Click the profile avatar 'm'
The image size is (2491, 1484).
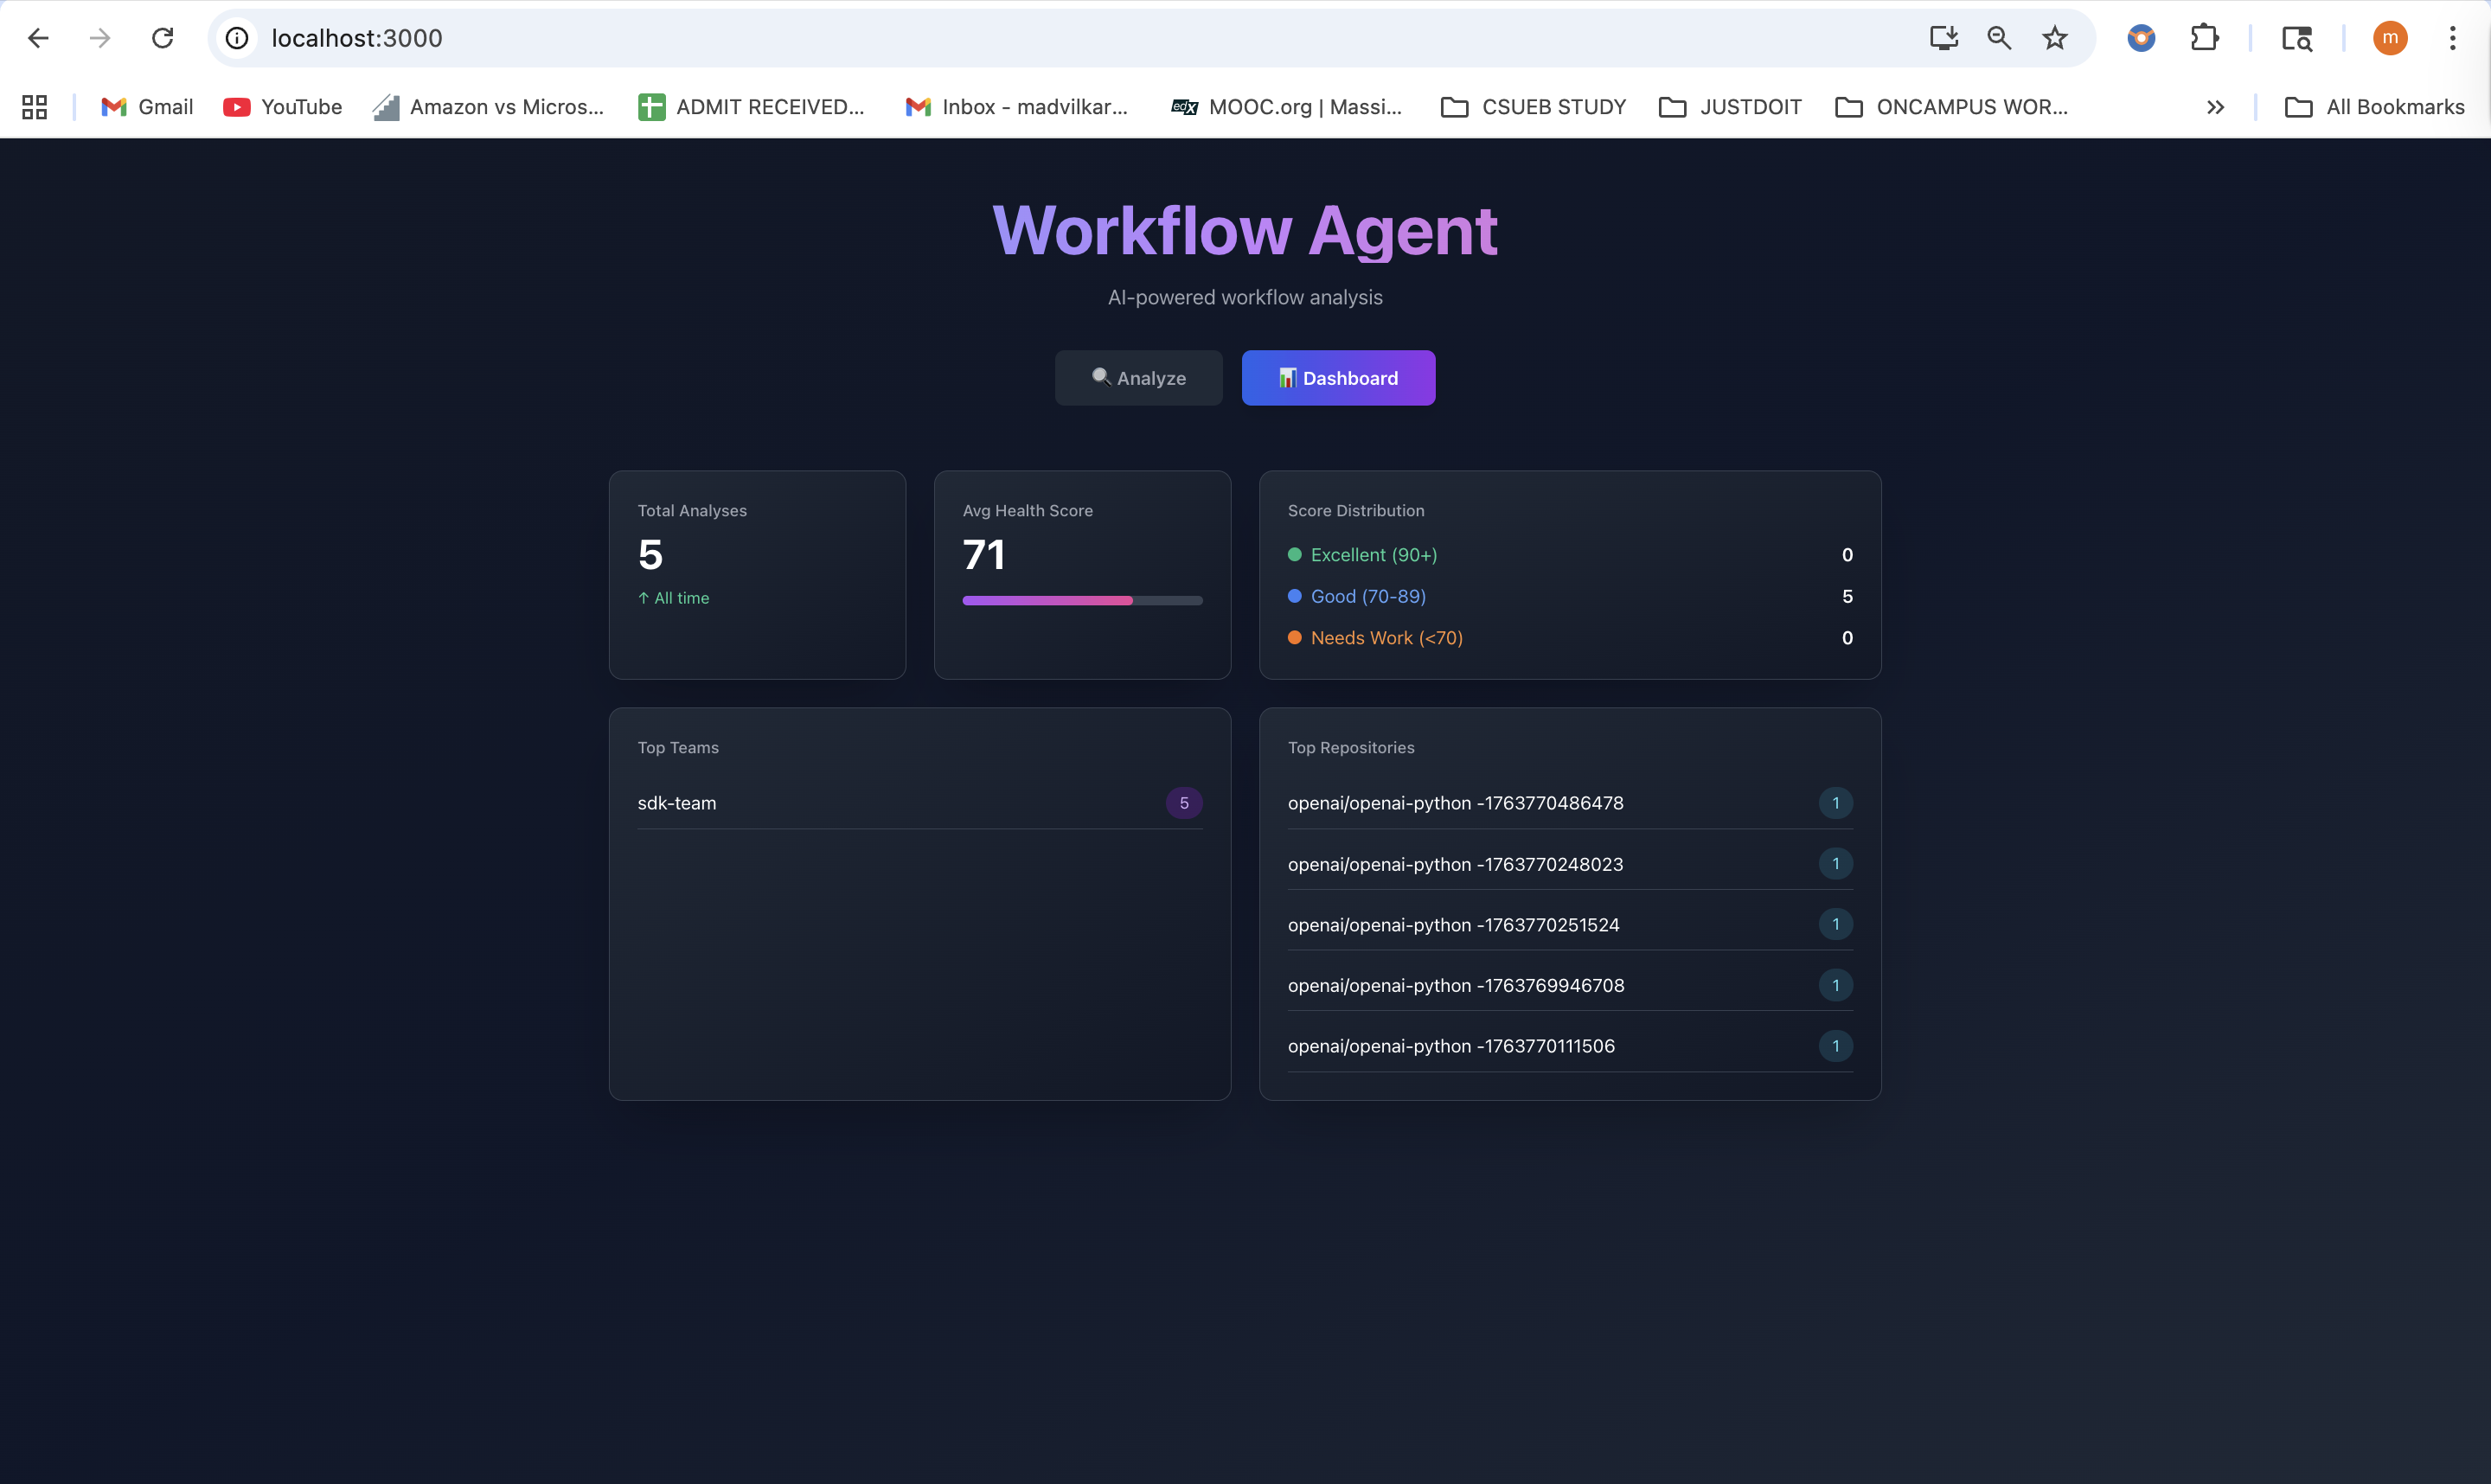click(2390, 38)
